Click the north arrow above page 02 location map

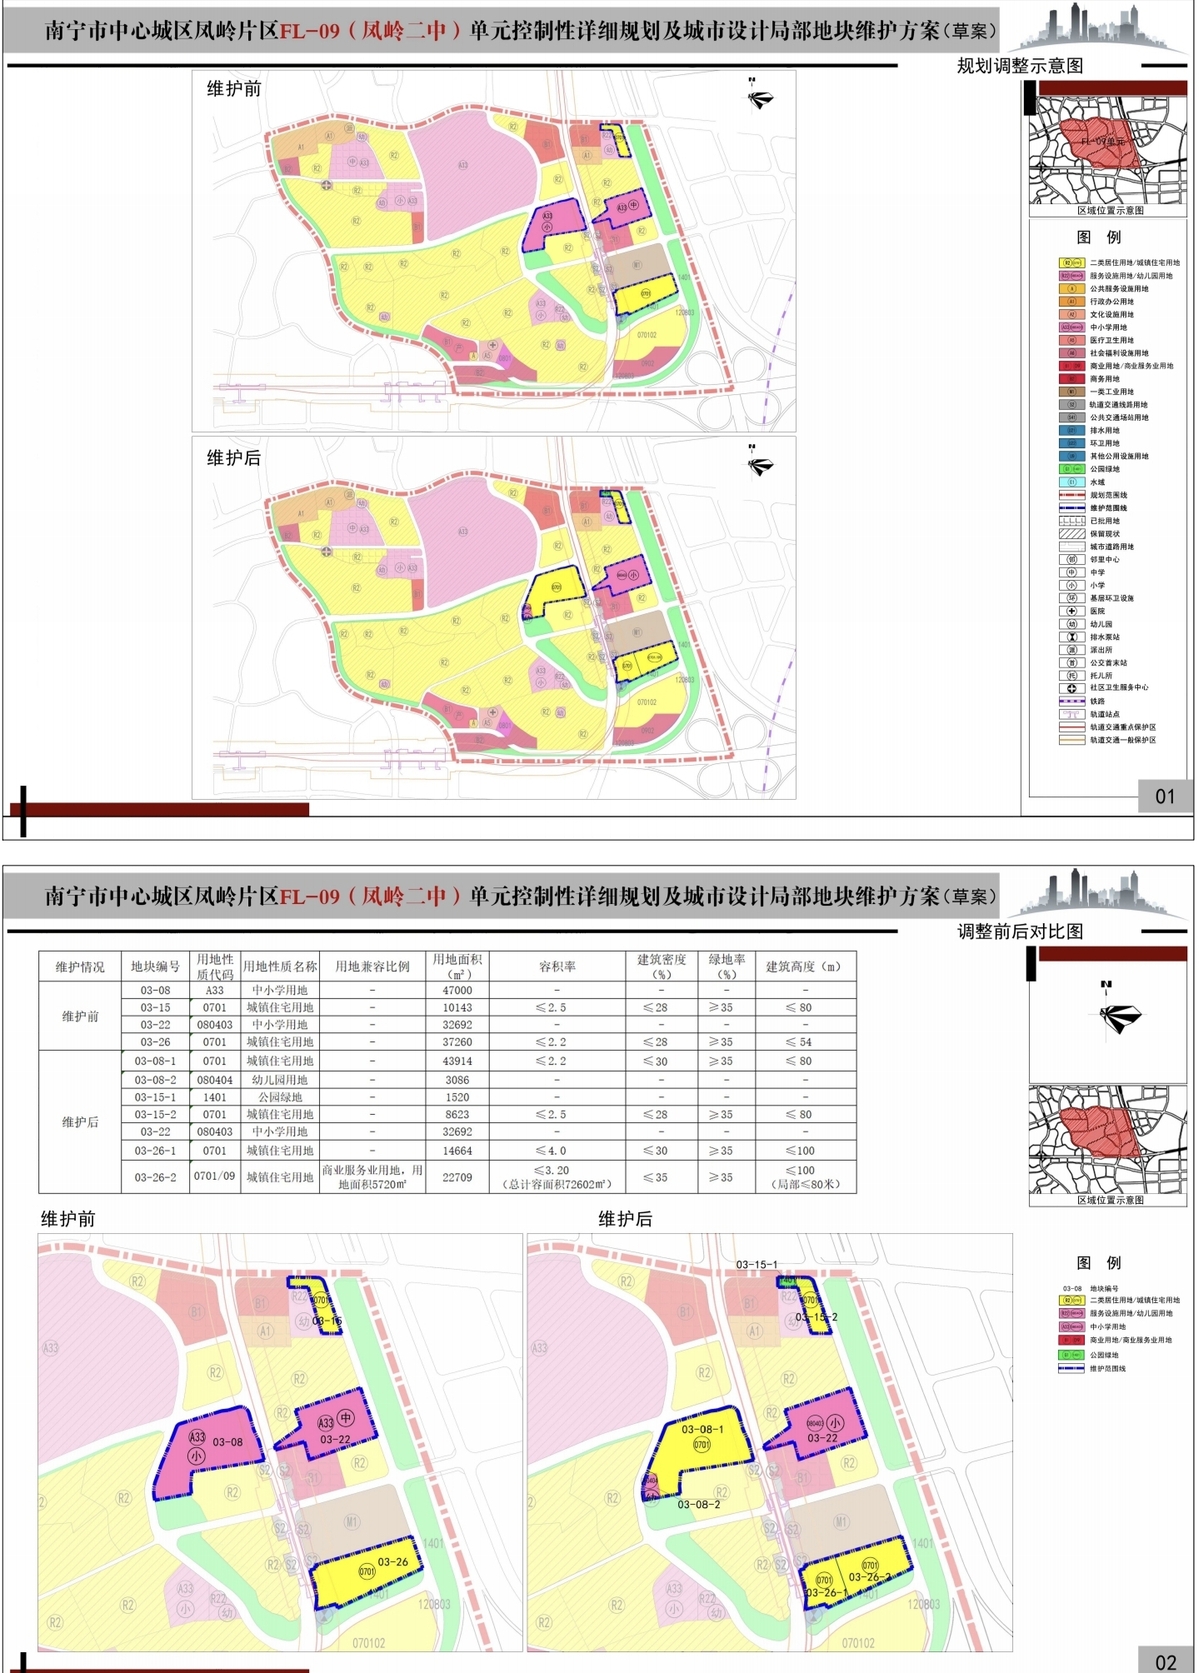[x=1119, y=1016]
